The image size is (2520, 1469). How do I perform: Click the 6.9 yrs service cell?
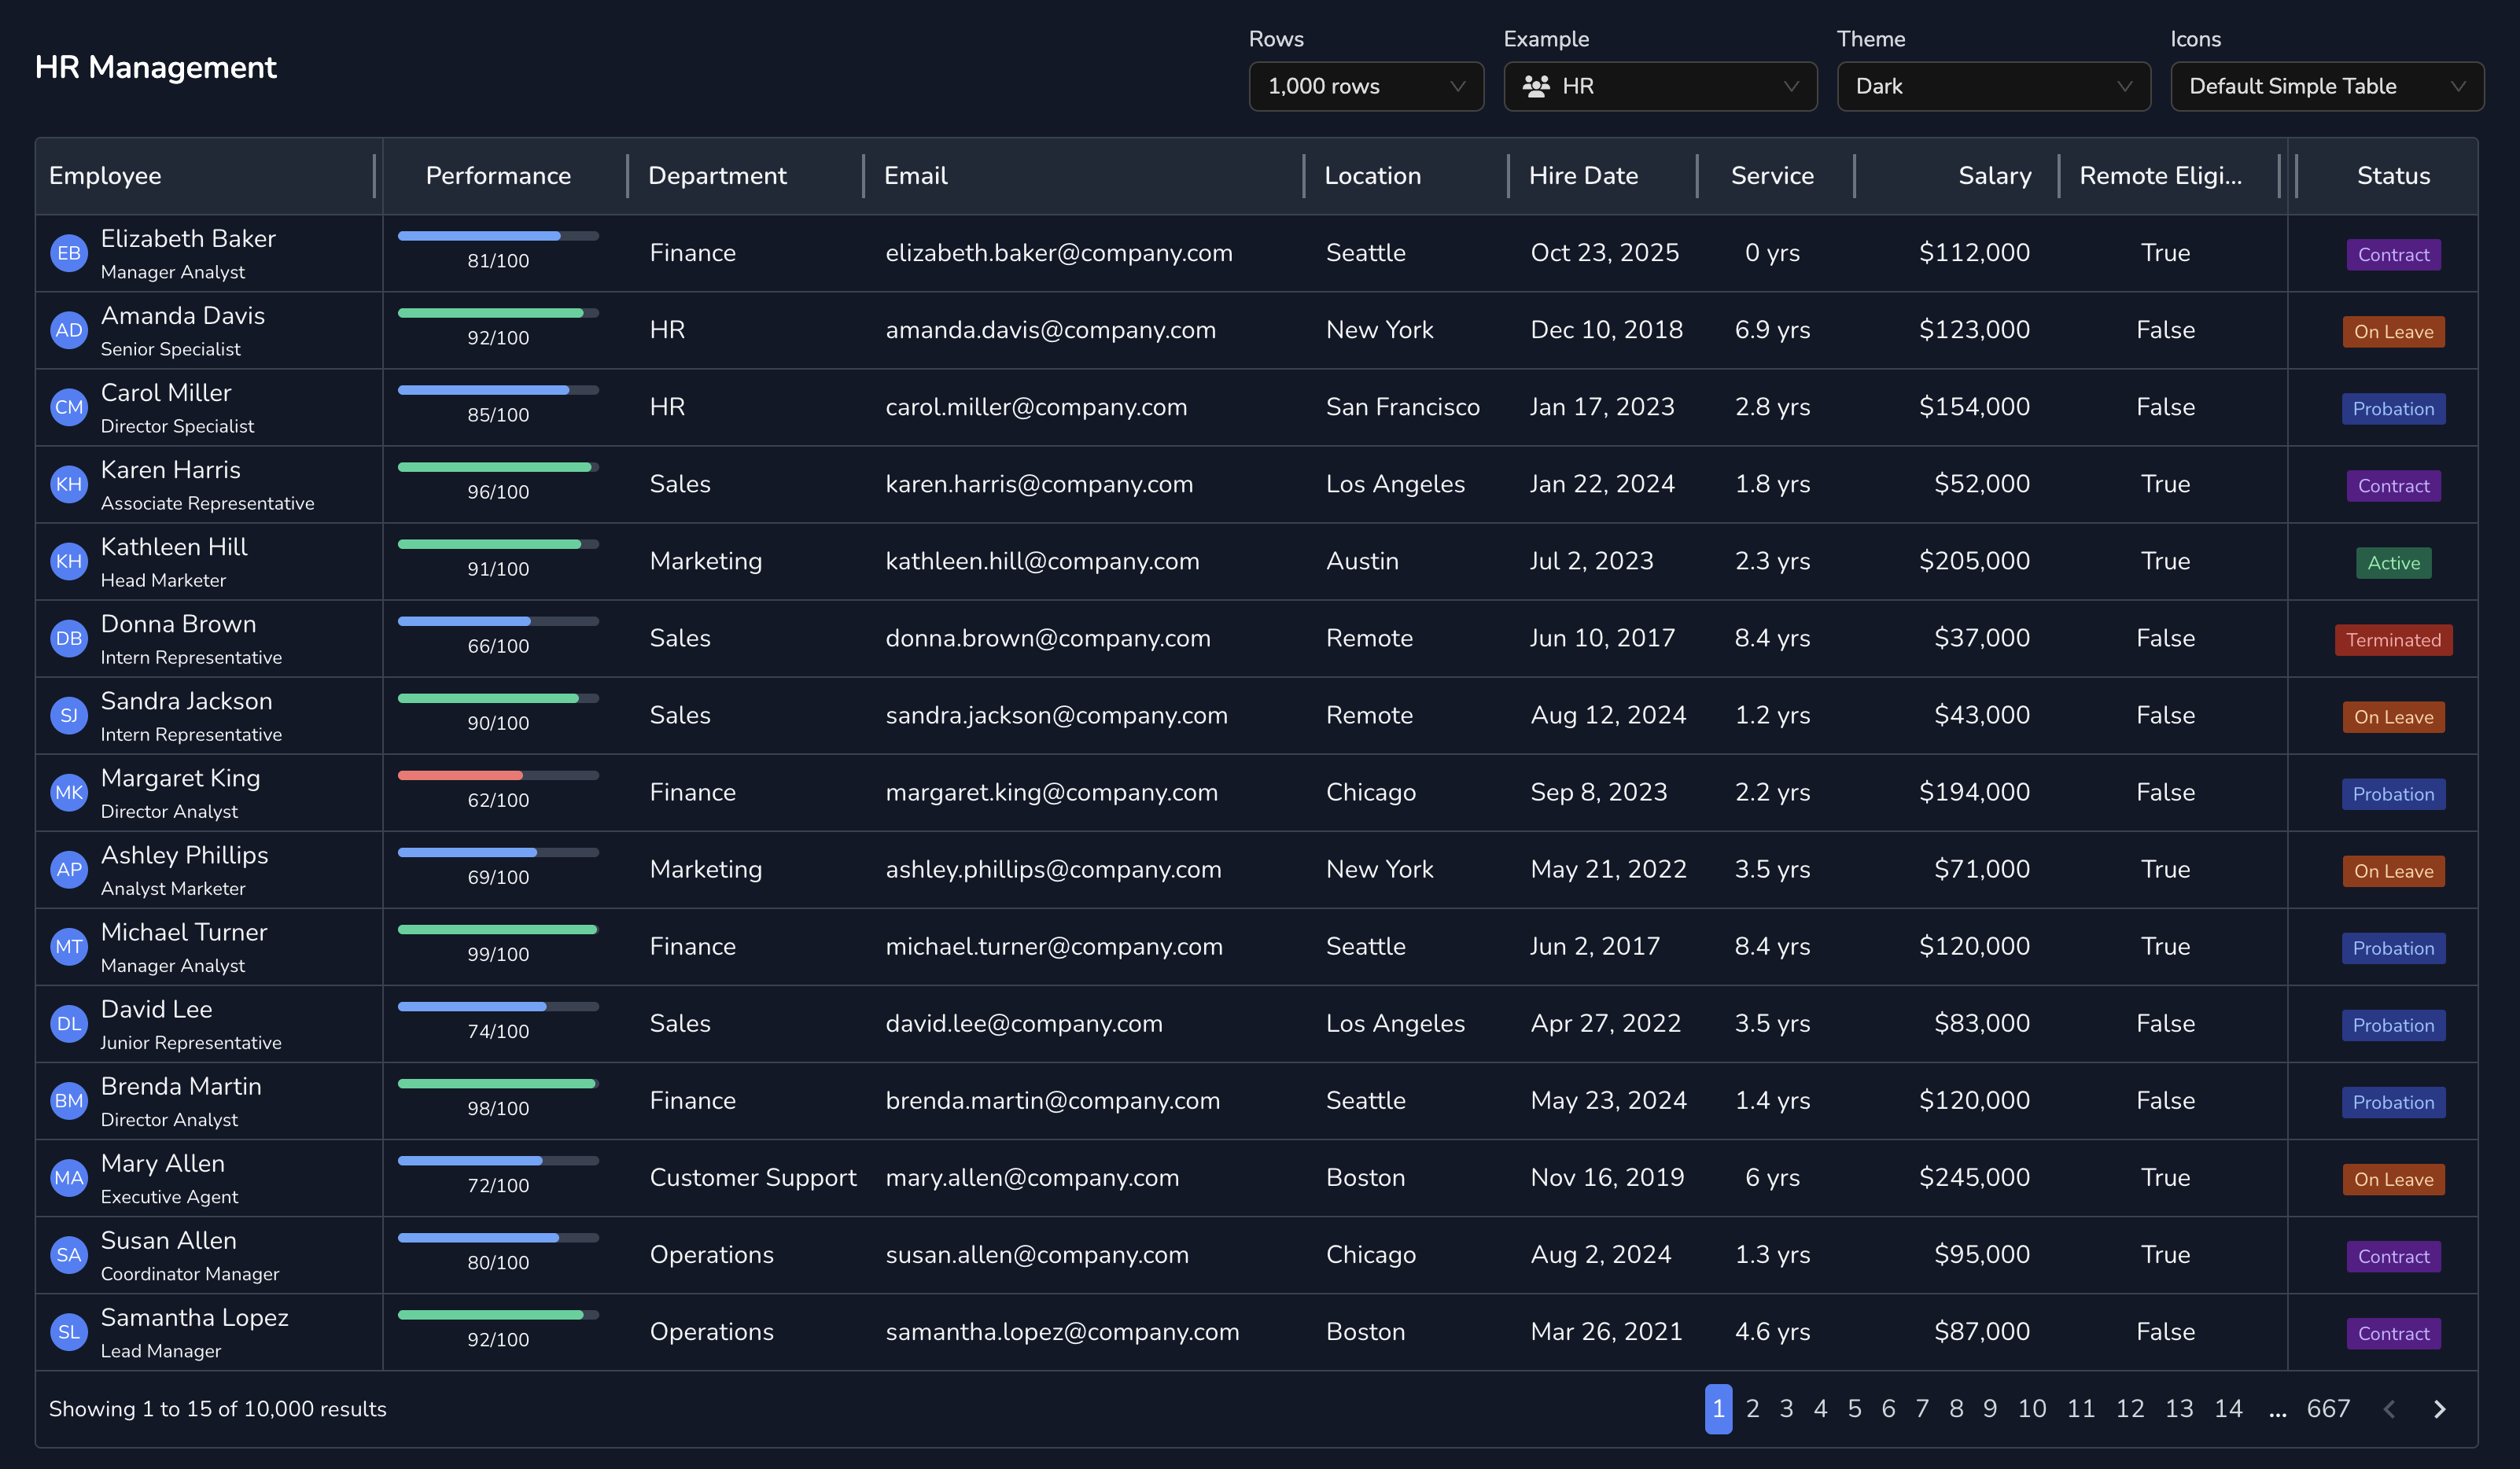point(1772,330)
